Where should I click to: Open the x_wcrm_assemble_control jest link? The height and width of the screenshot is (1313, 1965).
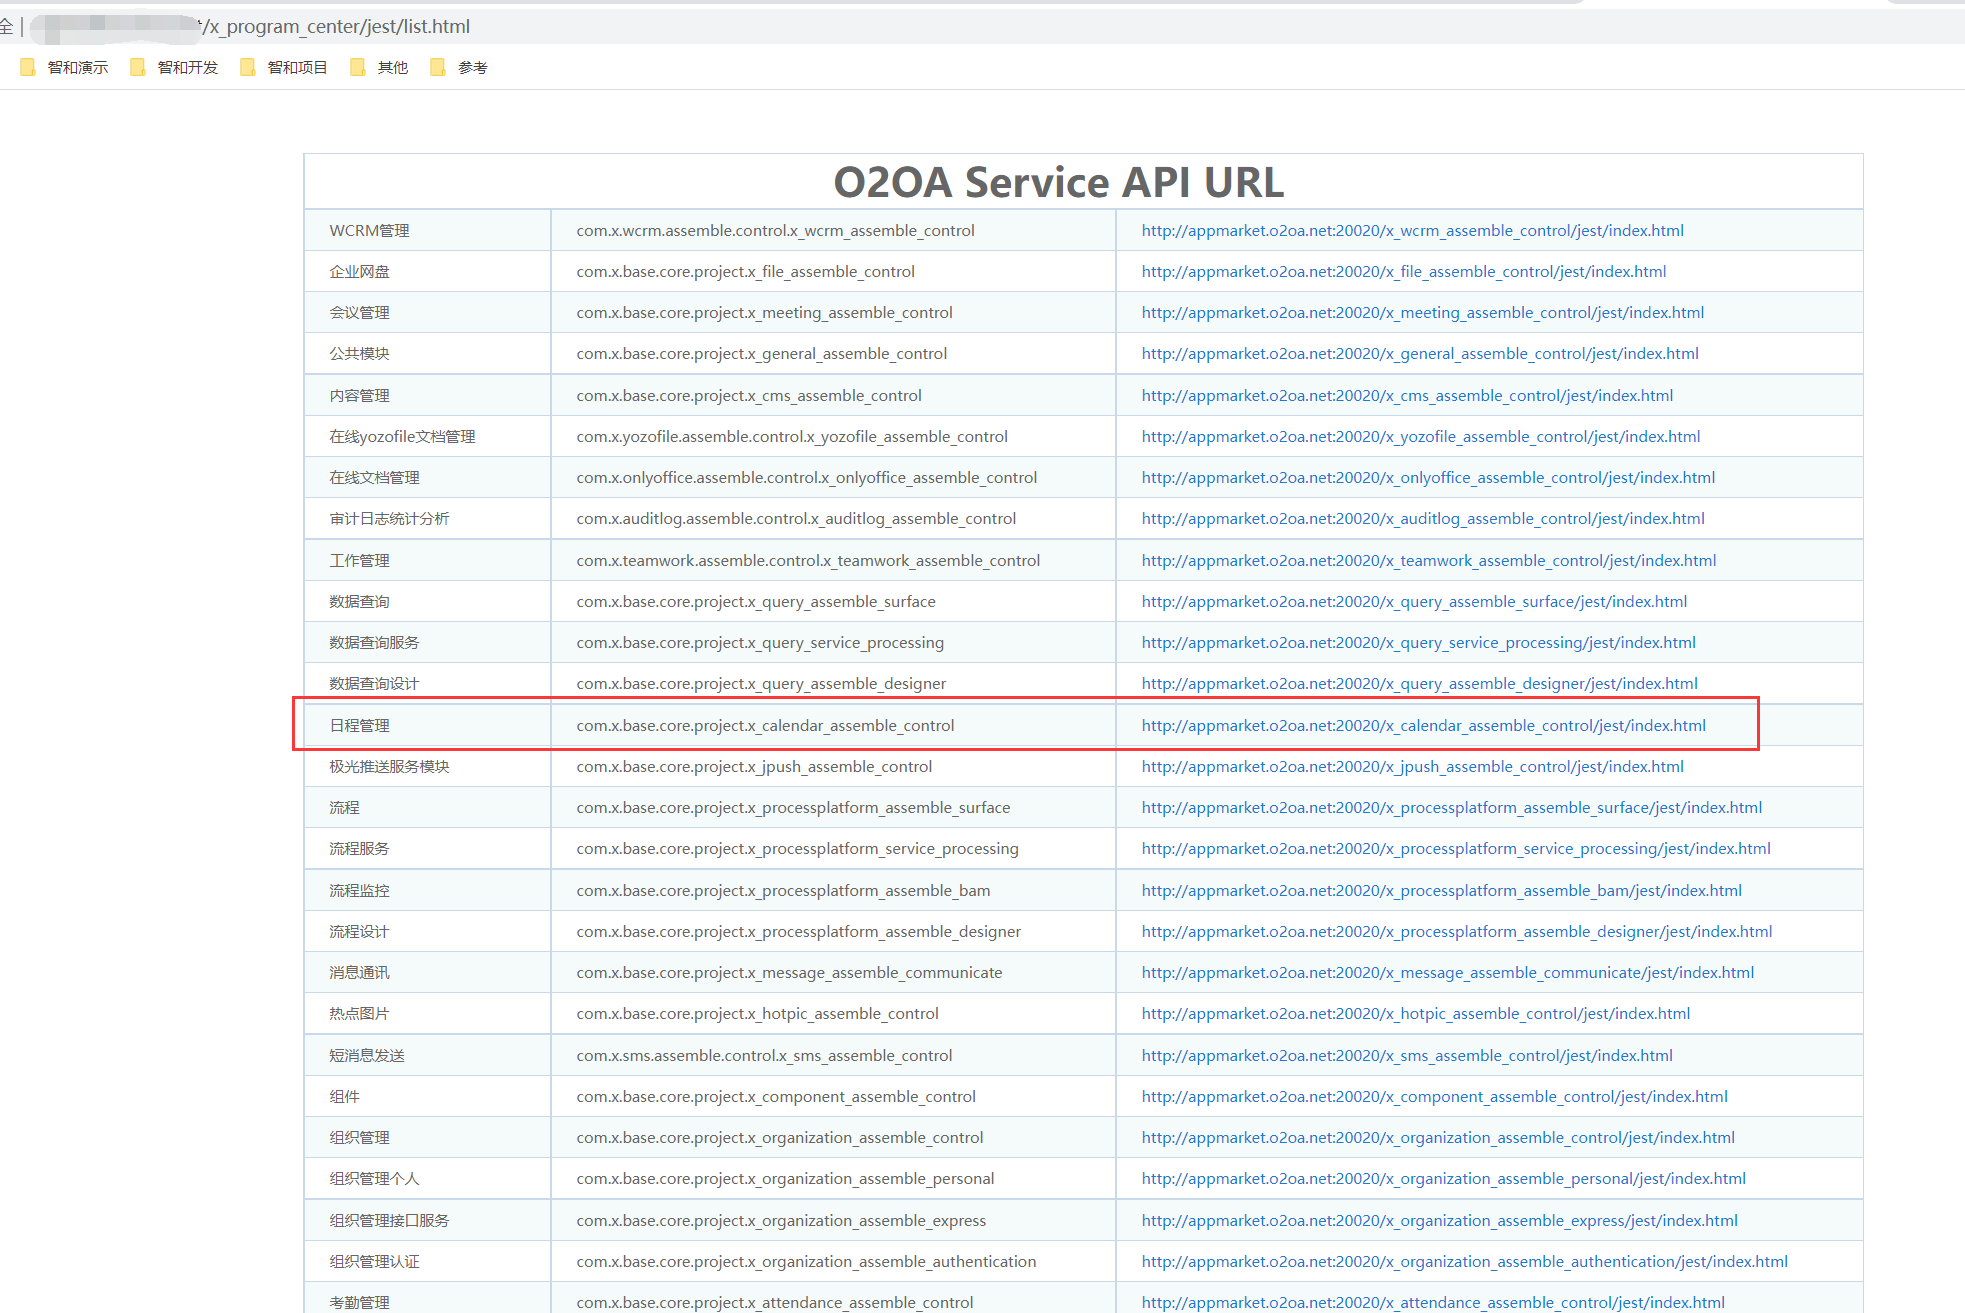pos(1412,230)
